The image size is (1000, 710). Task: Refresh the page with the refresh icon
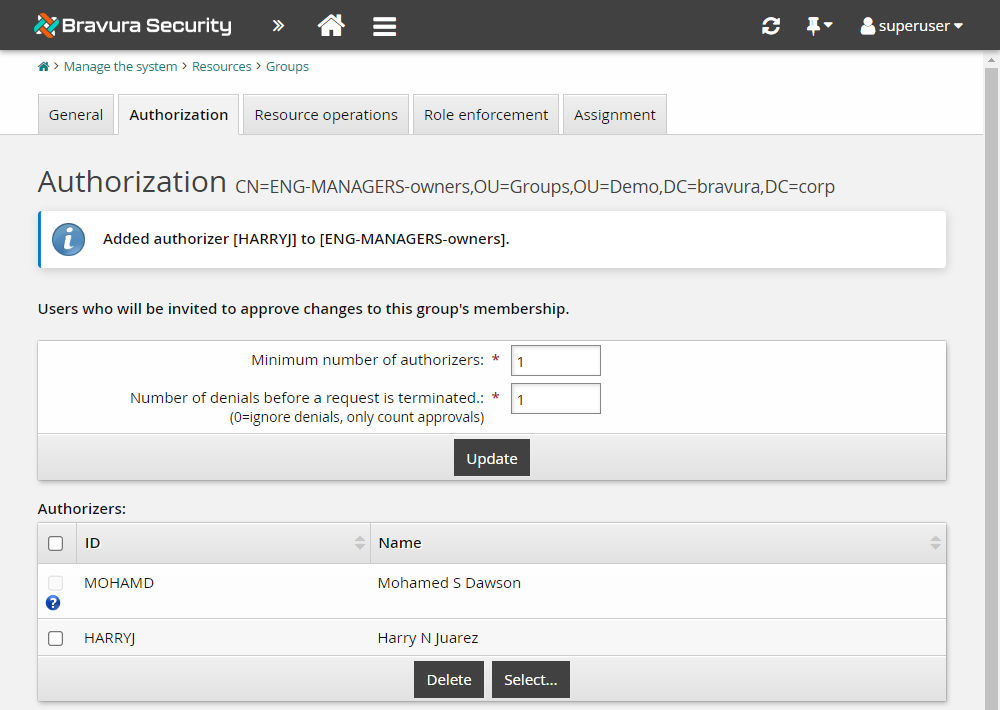click(770, 25)
